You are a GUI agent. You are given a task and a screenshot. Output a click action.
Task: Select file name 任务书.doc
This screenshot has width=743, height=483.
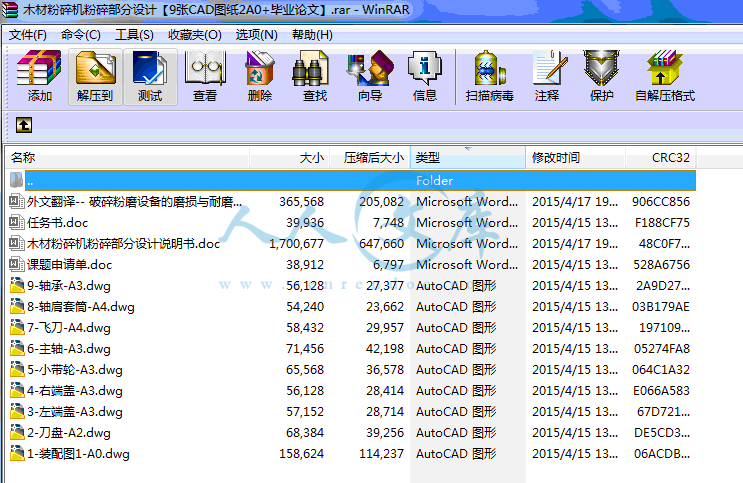pyautogui.click(x=57, y=222)
